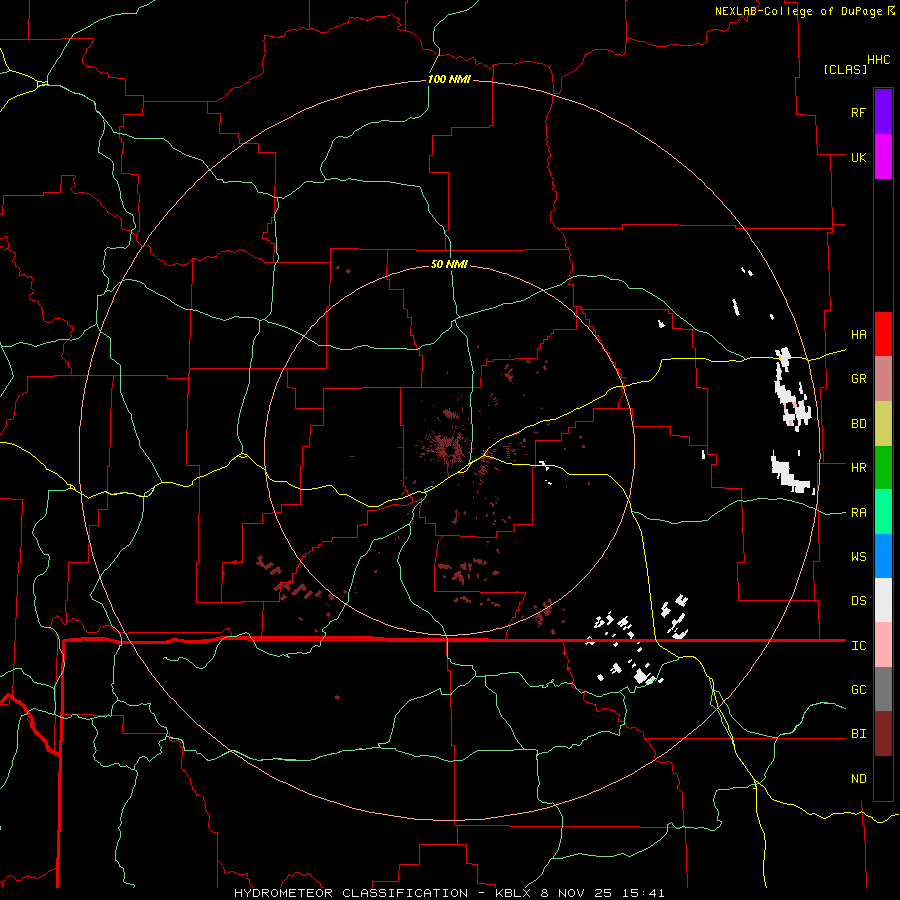Click the 'WS' legend label
The height and width of the screenshot is (900, 900).
(858, 557)
